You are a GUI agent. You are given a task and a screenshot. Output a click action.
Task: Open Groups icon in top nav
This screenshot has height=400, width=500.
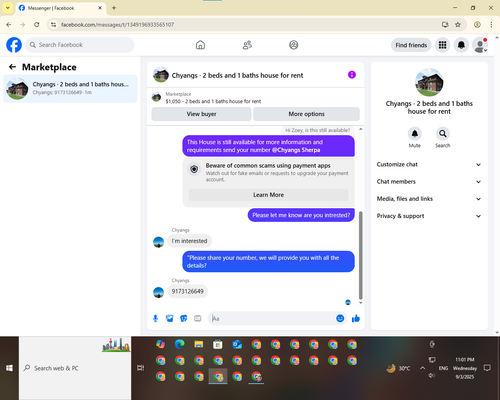click(x=294, y=45)
